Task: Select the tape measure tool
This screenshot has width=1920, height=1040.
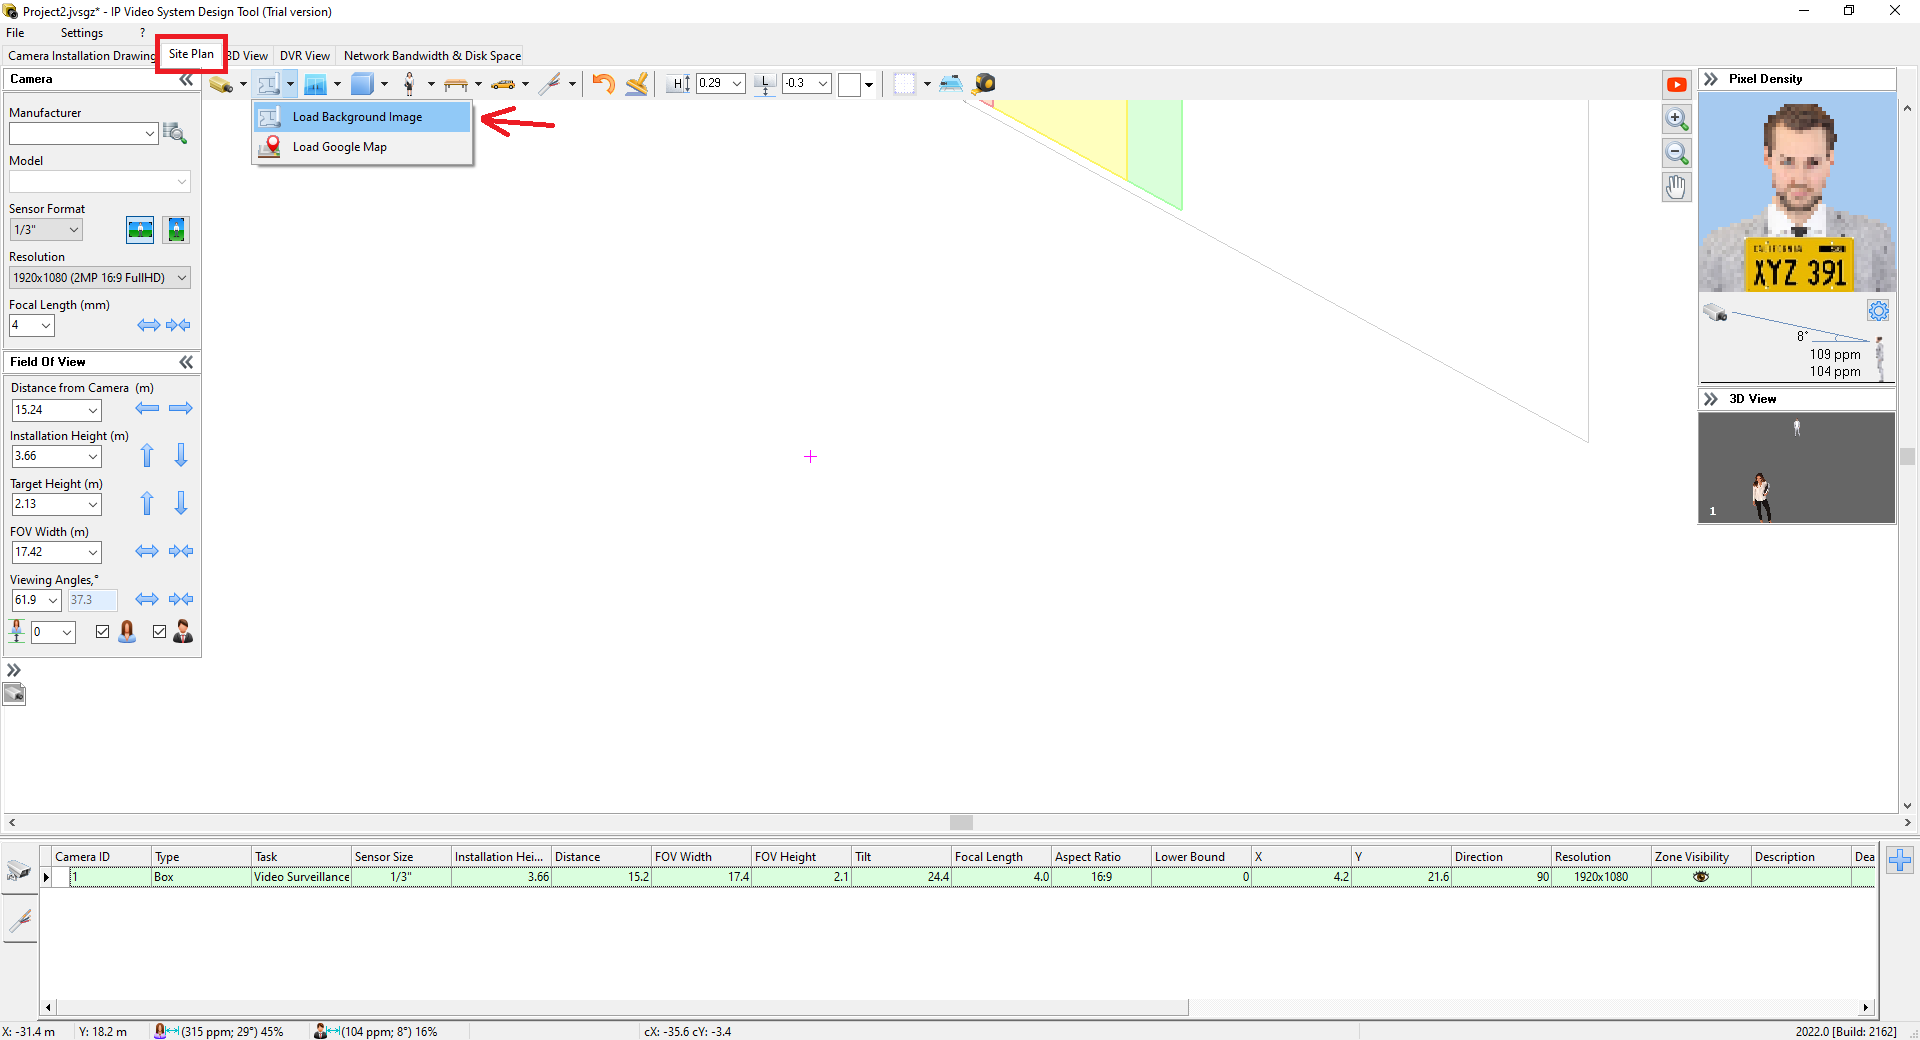Action: (x=984, y=84)
